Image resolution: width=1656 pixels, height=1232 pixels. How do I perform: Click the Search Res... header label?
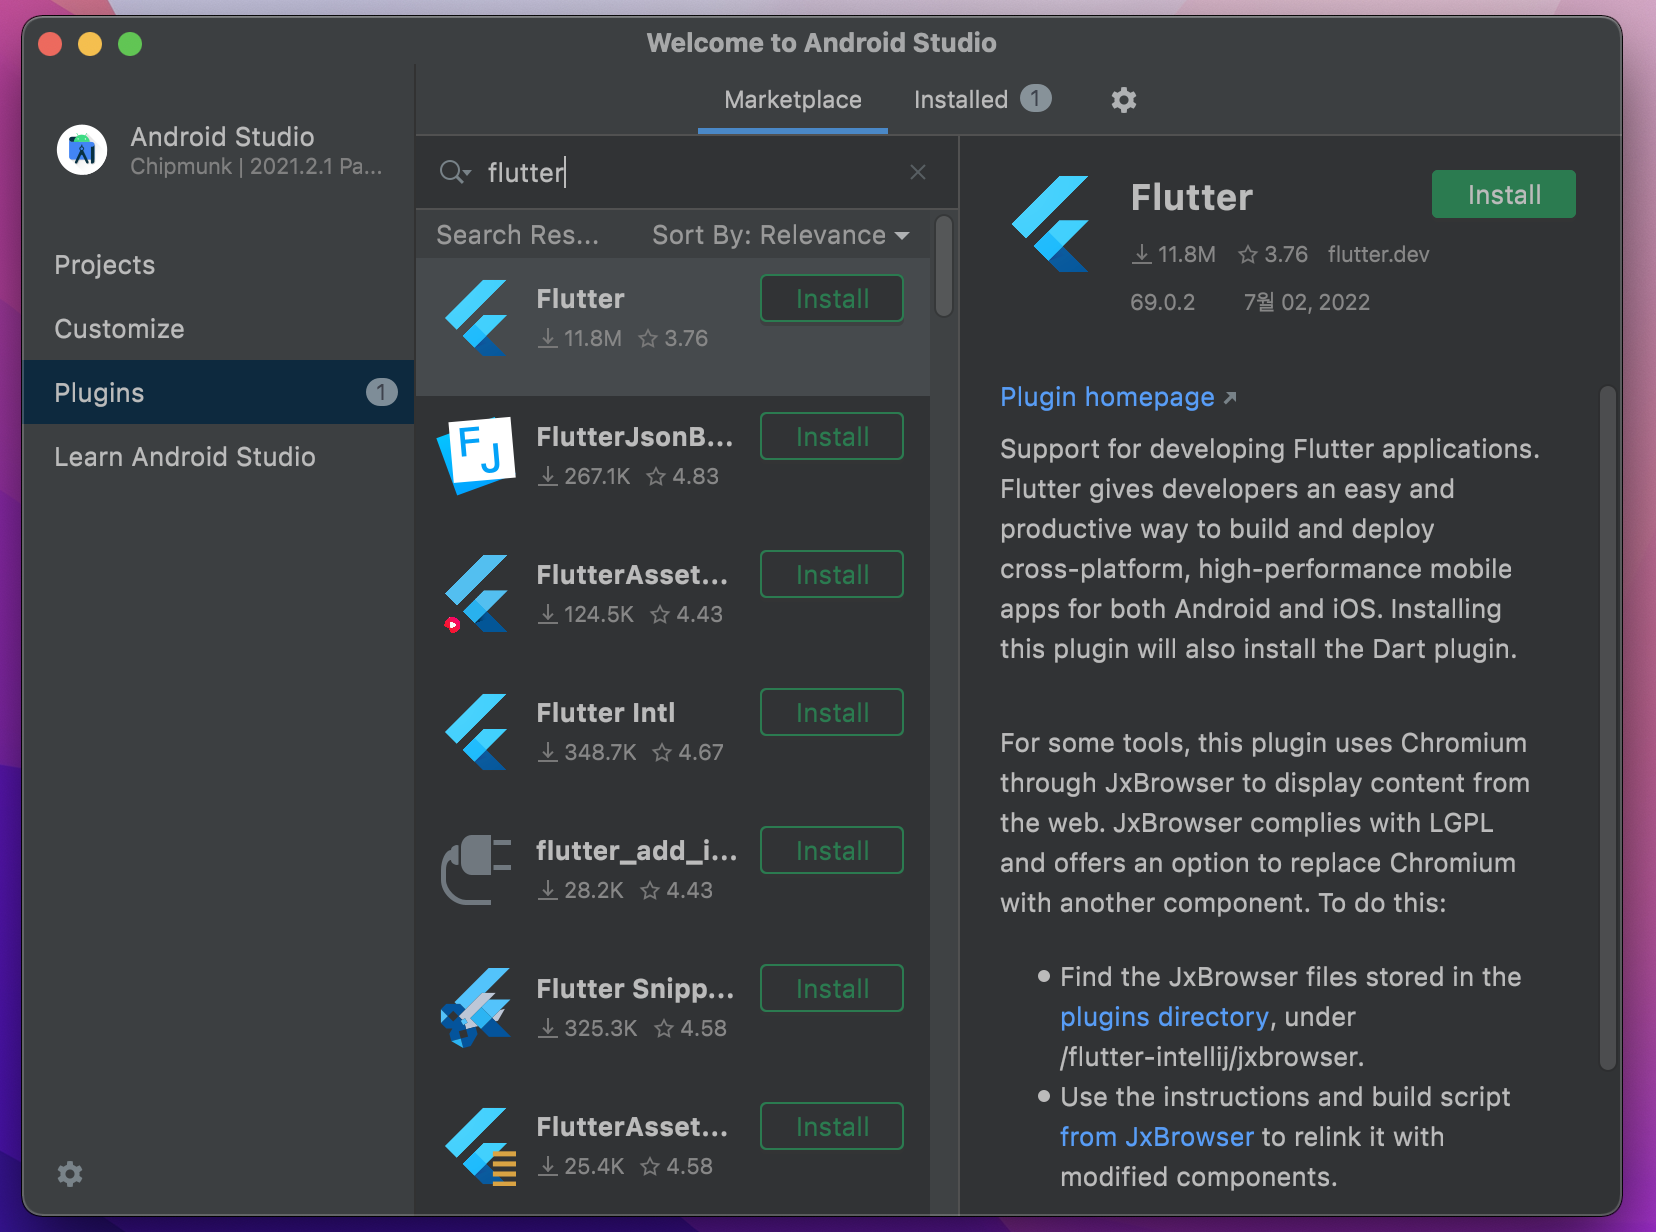(517, 235)
